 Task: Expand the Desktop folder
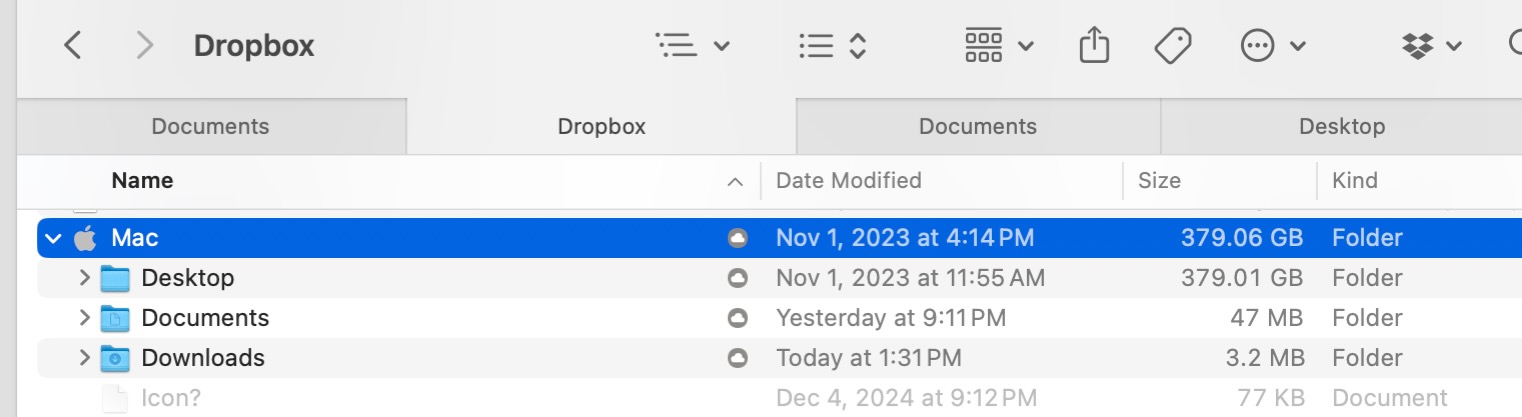(85, 278)
